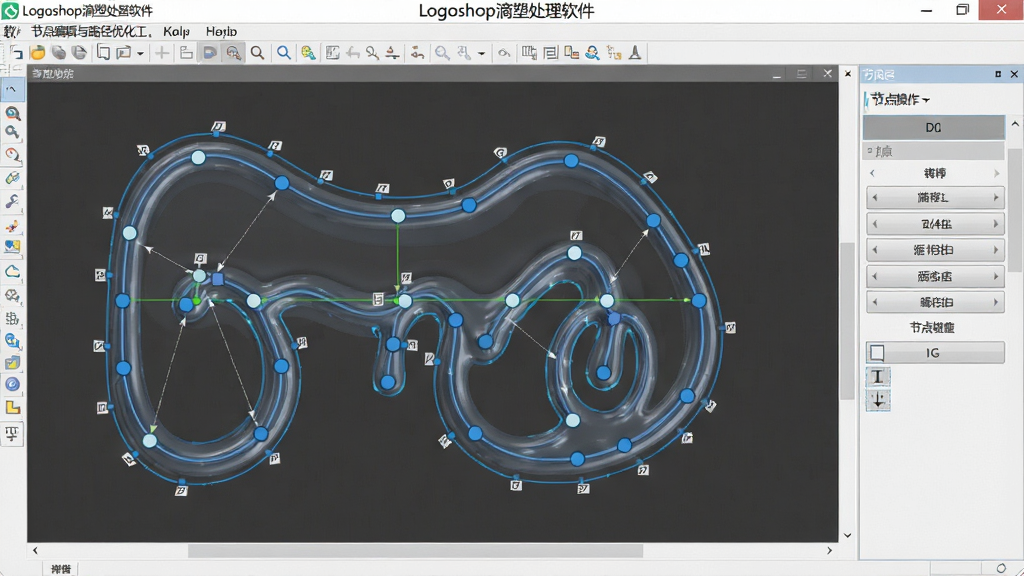This screenshot has width=1024, height=576.
Task: Select the text alignment tool at sidebar bottom
Action: point(12,434)
